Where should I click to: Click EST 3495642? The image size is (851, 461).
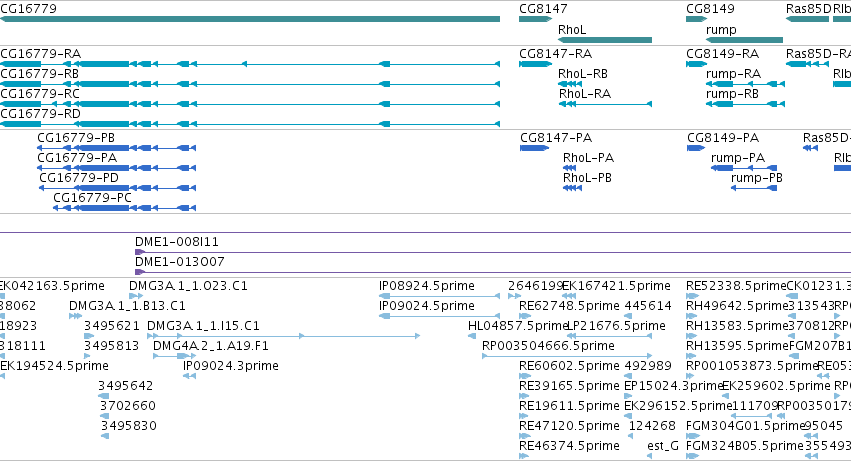pos(104,396)
